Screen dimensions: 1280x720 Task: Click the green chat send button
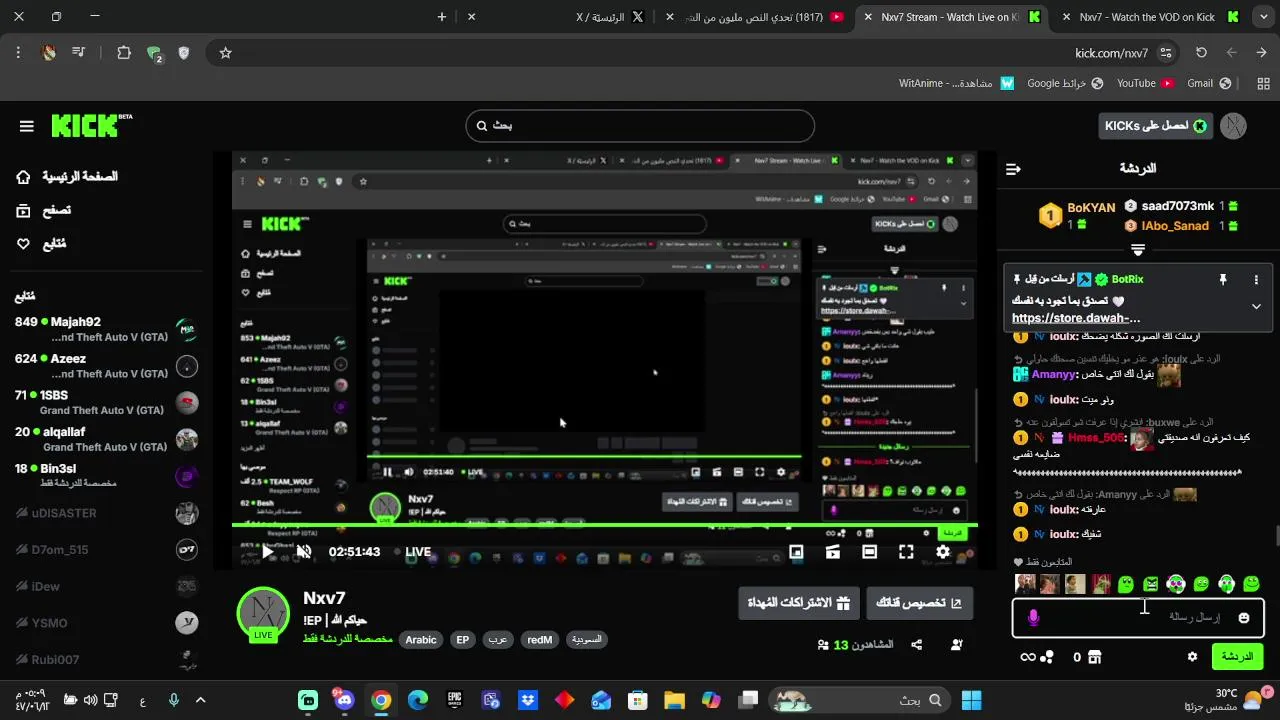tap(1237, 657)
